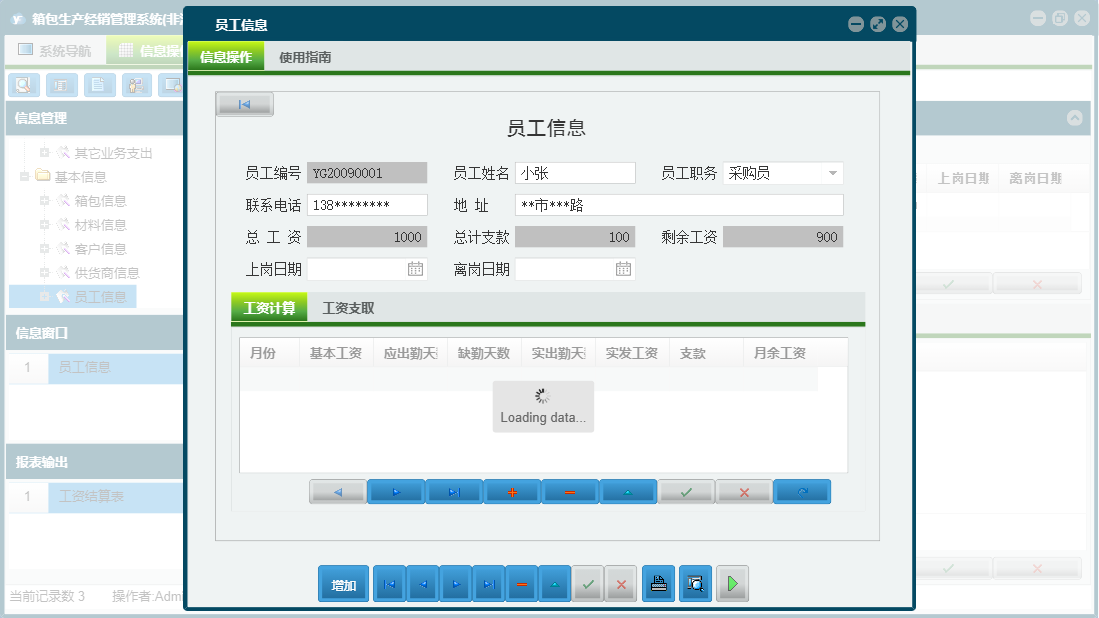Cancel grid changes with the red X icon
This screenshot has width=1099, height=618.
(743, 491)
